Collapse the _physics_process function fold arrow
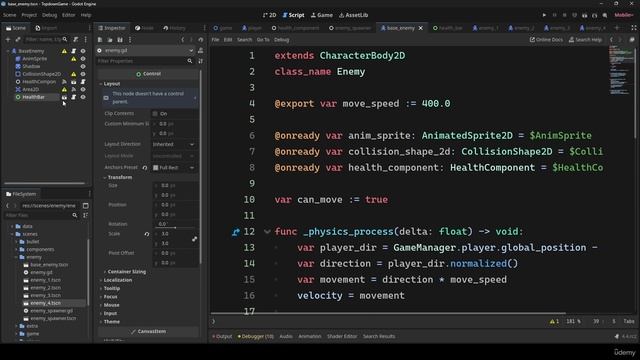This screenshot has width=640, height=360. pyautogui.click(x=267, y=232)
